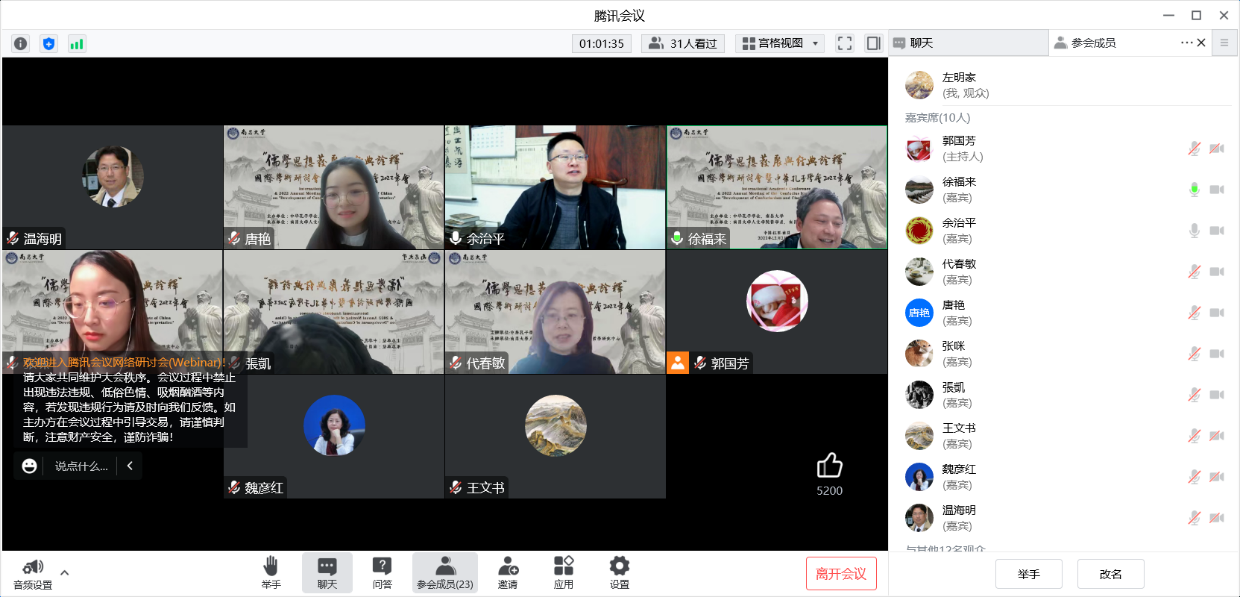The height and width of the screenshot is (597, 1240).
Task: Switch to the 聊天 tab
Action: tap(968, 43)
